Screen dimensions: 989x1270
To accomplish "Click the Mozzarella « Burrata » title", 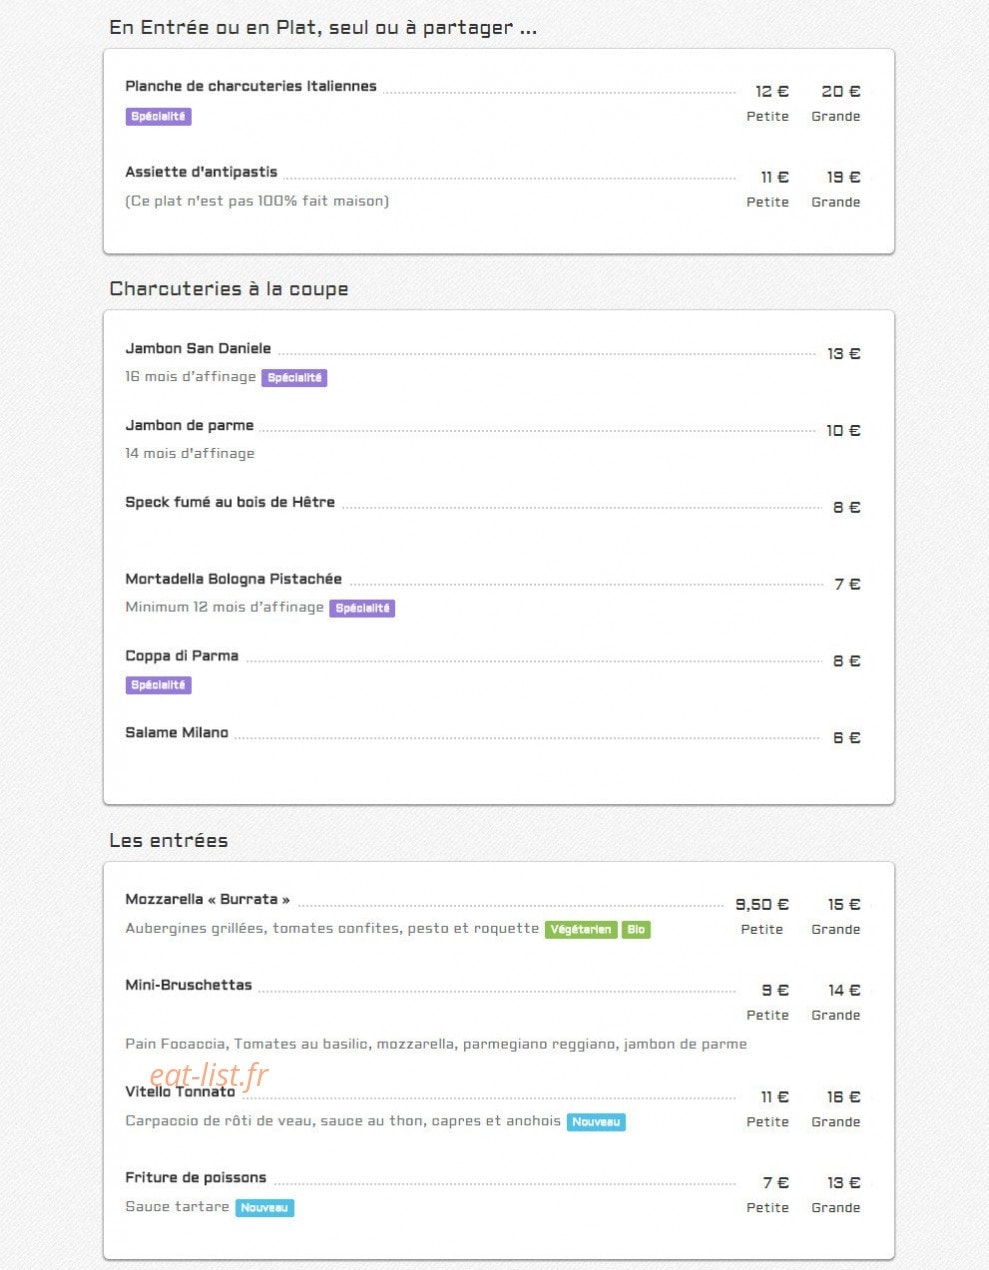I will [208, 899].
